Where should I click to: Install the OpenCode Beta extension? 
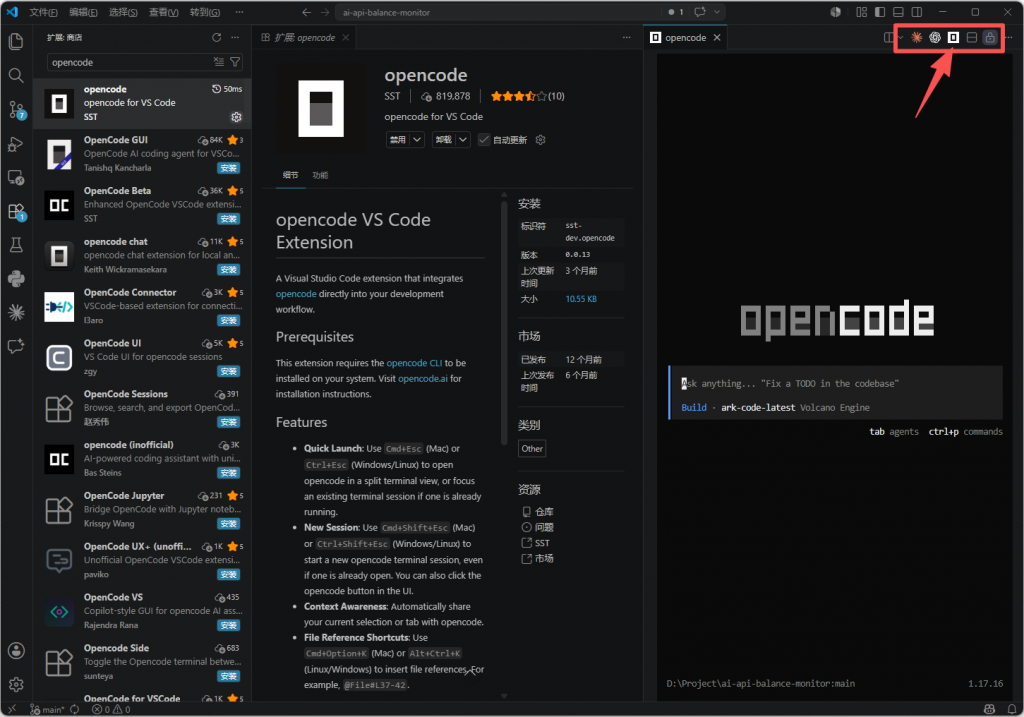[x=229, y=219]
